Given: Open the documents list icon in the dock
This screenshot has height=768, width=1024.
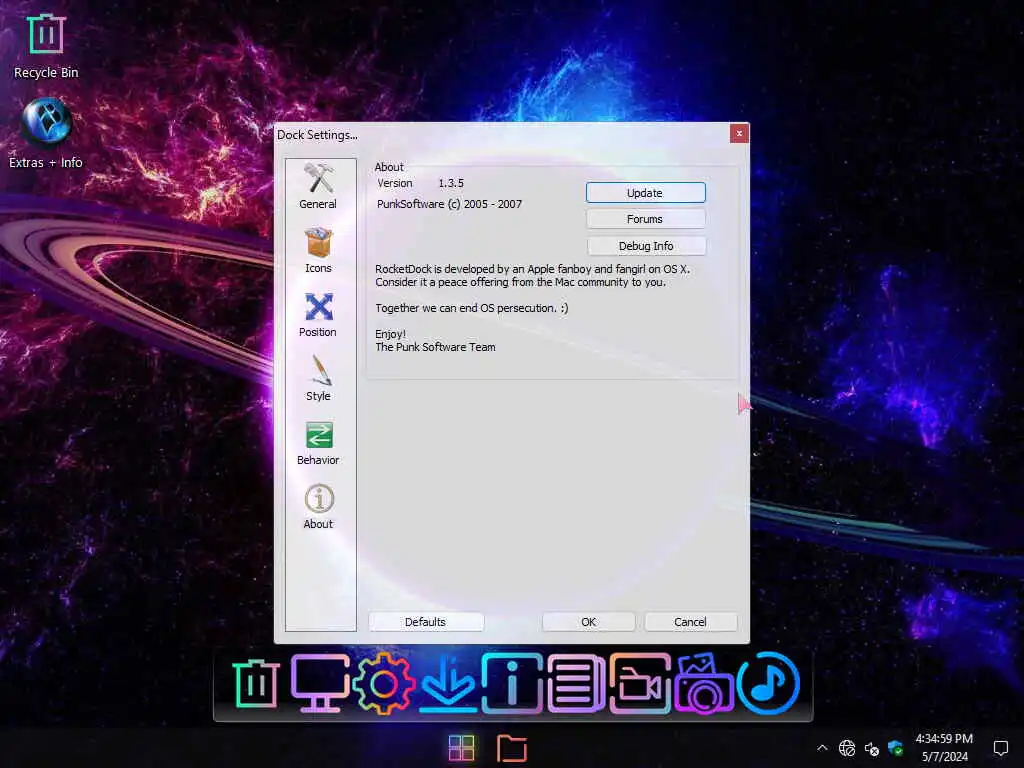Looking at the screenshot, I should tap(575, 683).
